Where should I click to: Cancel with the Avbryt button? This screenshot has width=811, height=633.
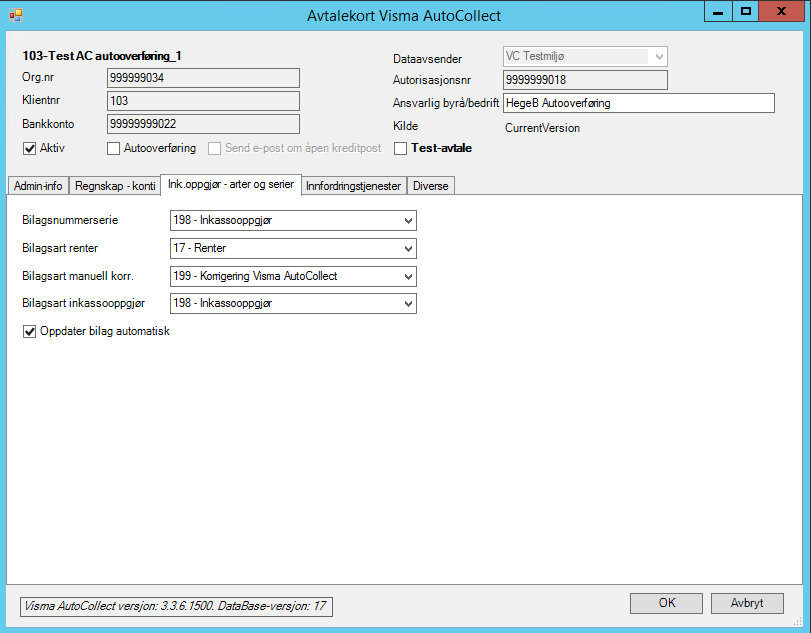click(x=747, y=603)
